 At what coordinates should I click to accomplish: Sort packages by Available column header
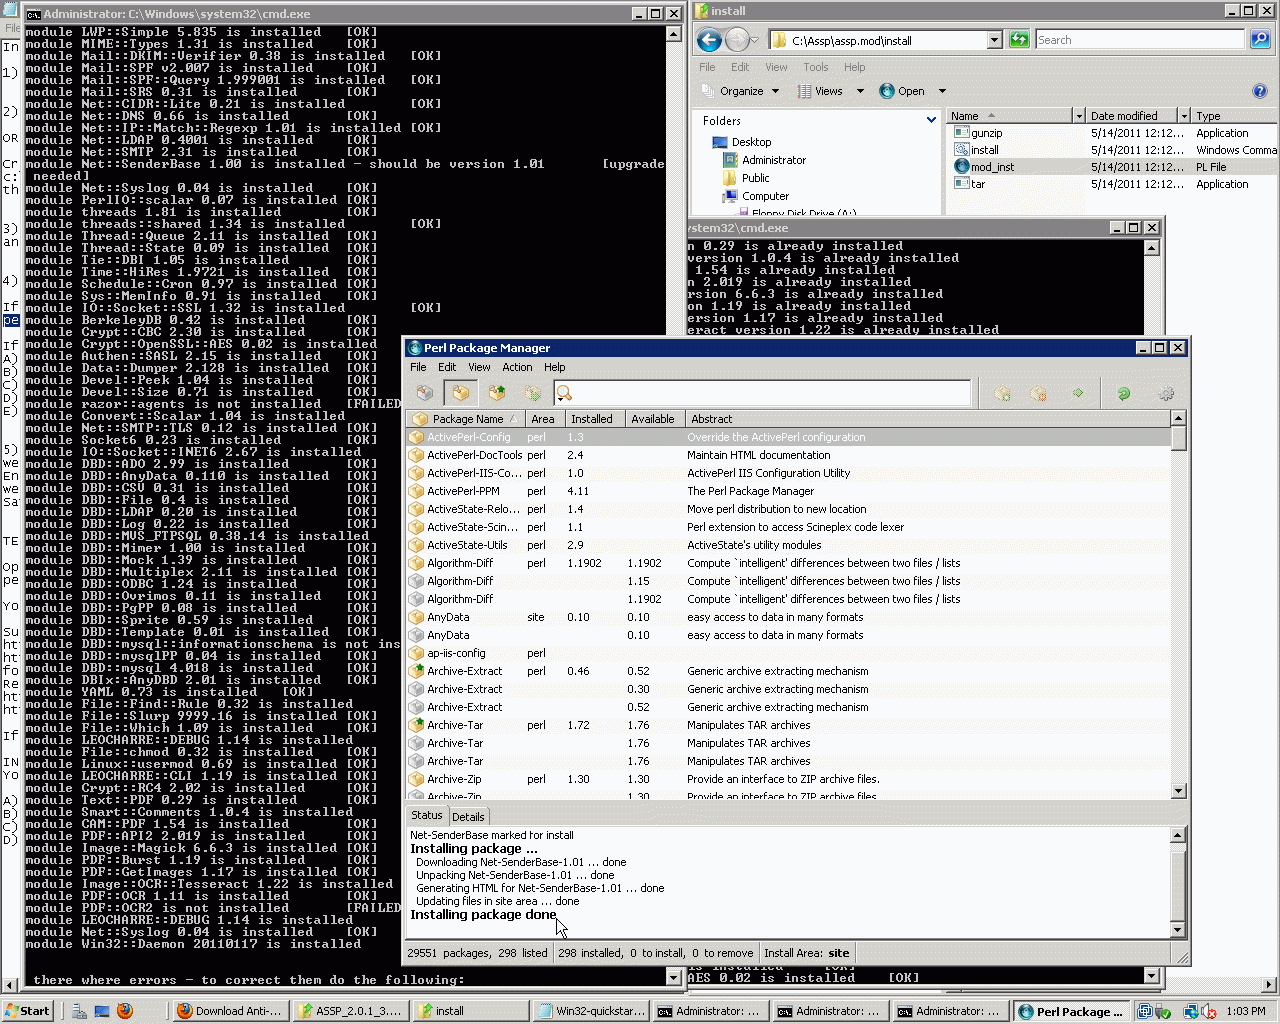[655, 419]
